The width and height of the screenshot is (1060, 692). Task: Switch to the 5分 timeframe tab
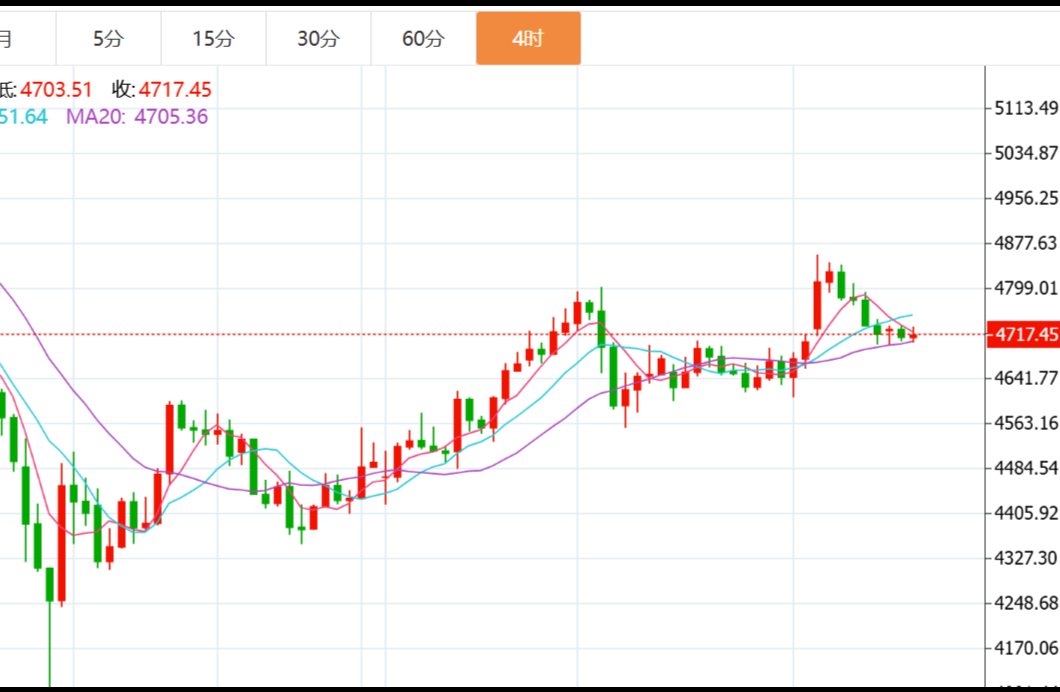pyautogui.click(x=108, y=39)
